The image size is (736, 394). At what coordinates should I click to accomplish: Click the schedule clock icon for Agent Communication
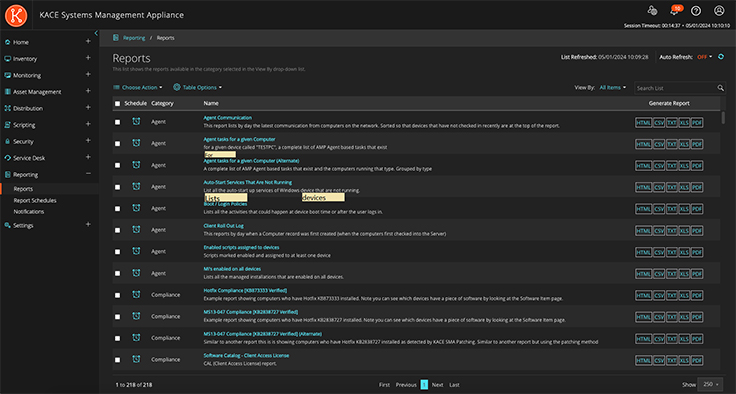coord(136,122)
